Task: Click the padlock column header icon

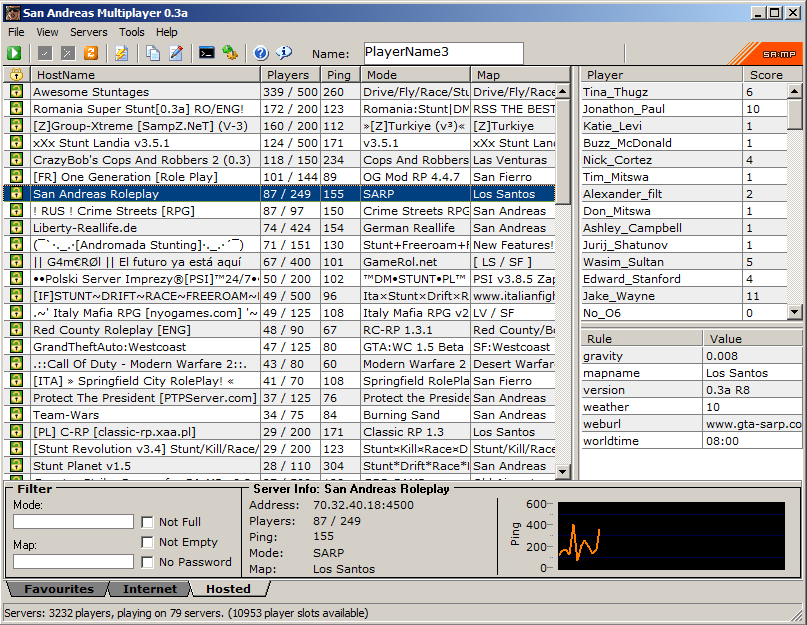Action: click(16, 75)
